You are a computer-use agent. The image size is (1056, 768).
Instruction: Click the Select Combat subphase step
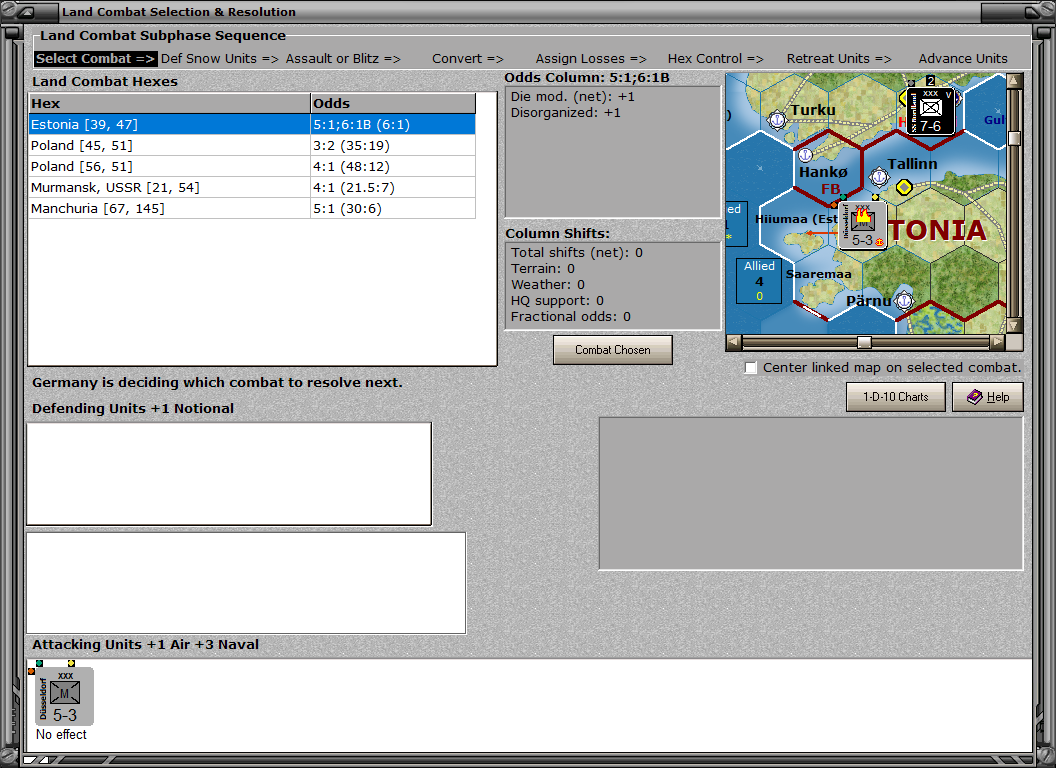click(96, 59)
